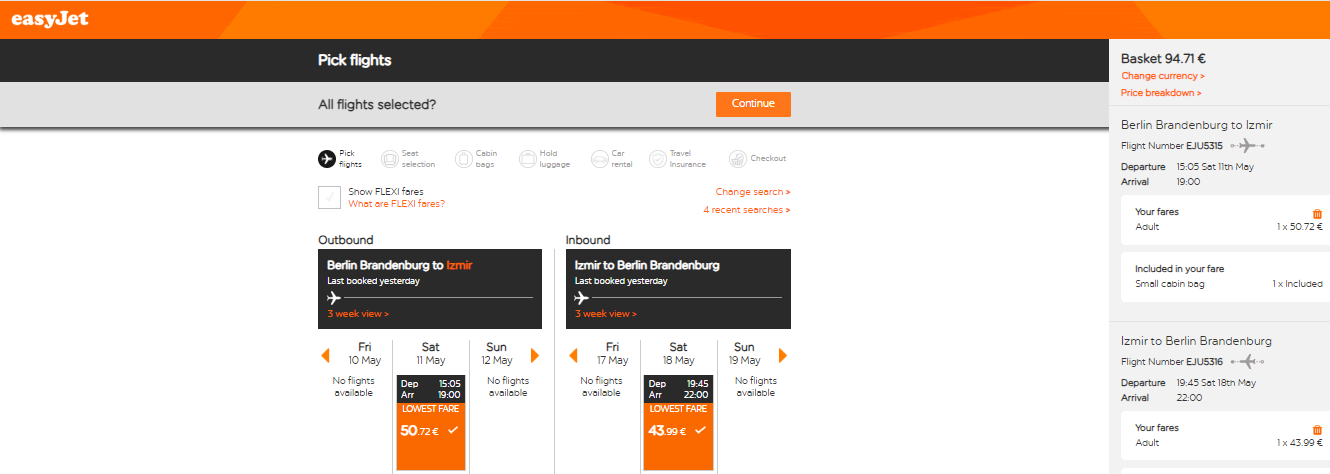The height and width of the screenshot is (474, 1330).
Task: Select the Checkout step icon
Action: 737,158
